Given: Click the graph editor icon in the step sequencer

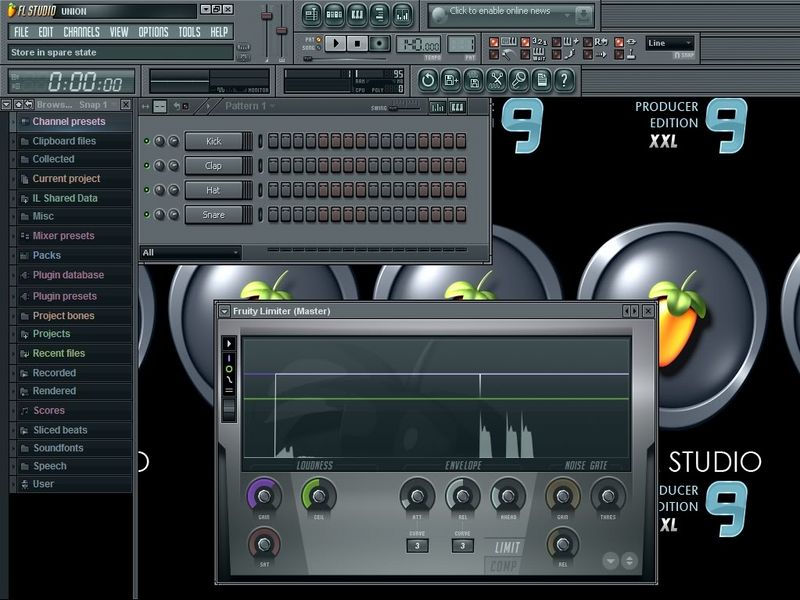Looking at the screenshot, I should click(438, 107).
